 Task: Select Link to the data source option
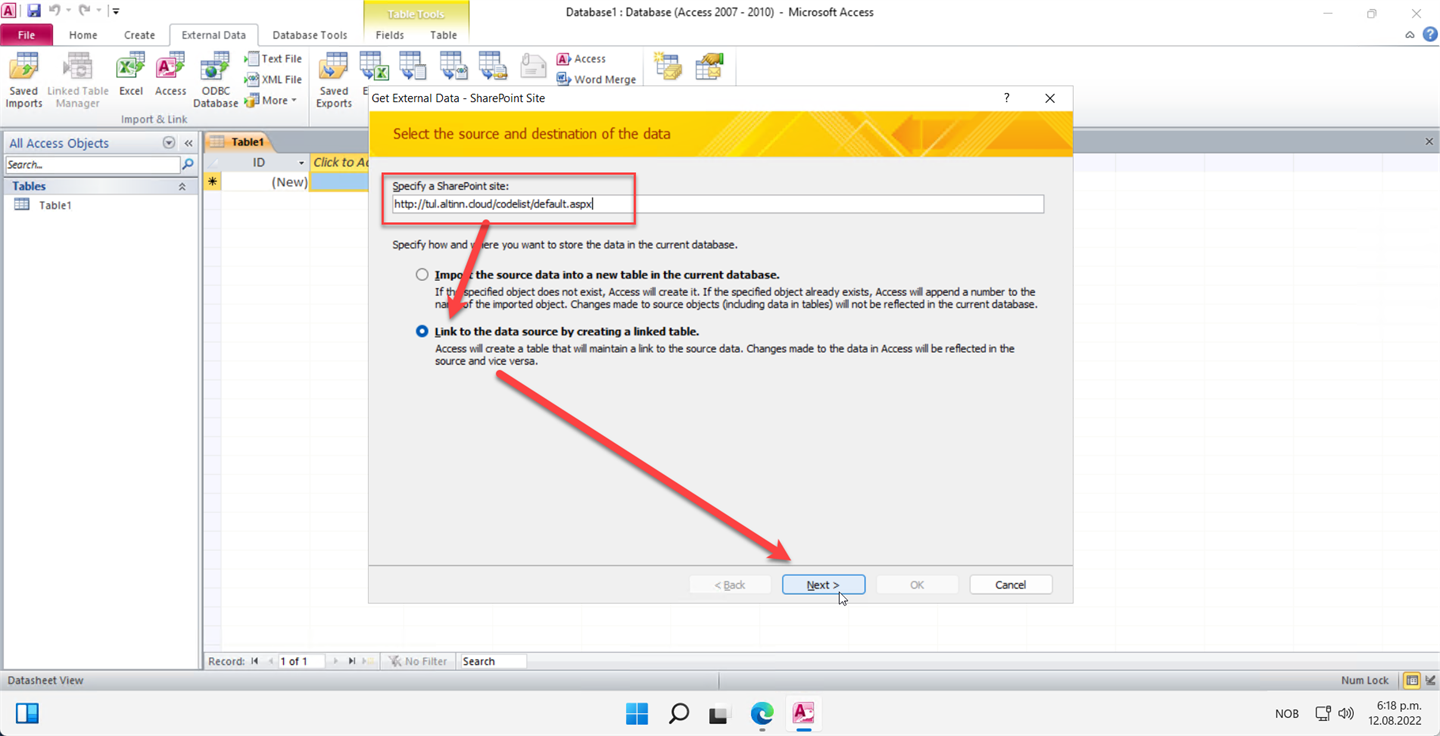tap(422, 331)
